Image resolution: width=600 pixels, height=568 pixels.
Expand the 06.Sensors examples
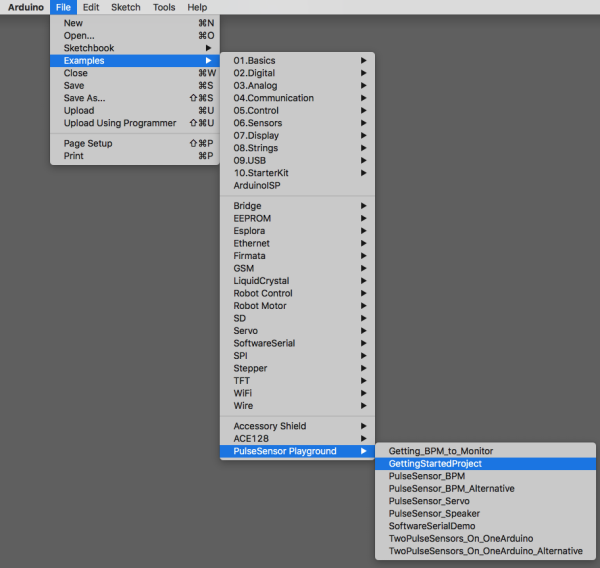coord(297,123)
